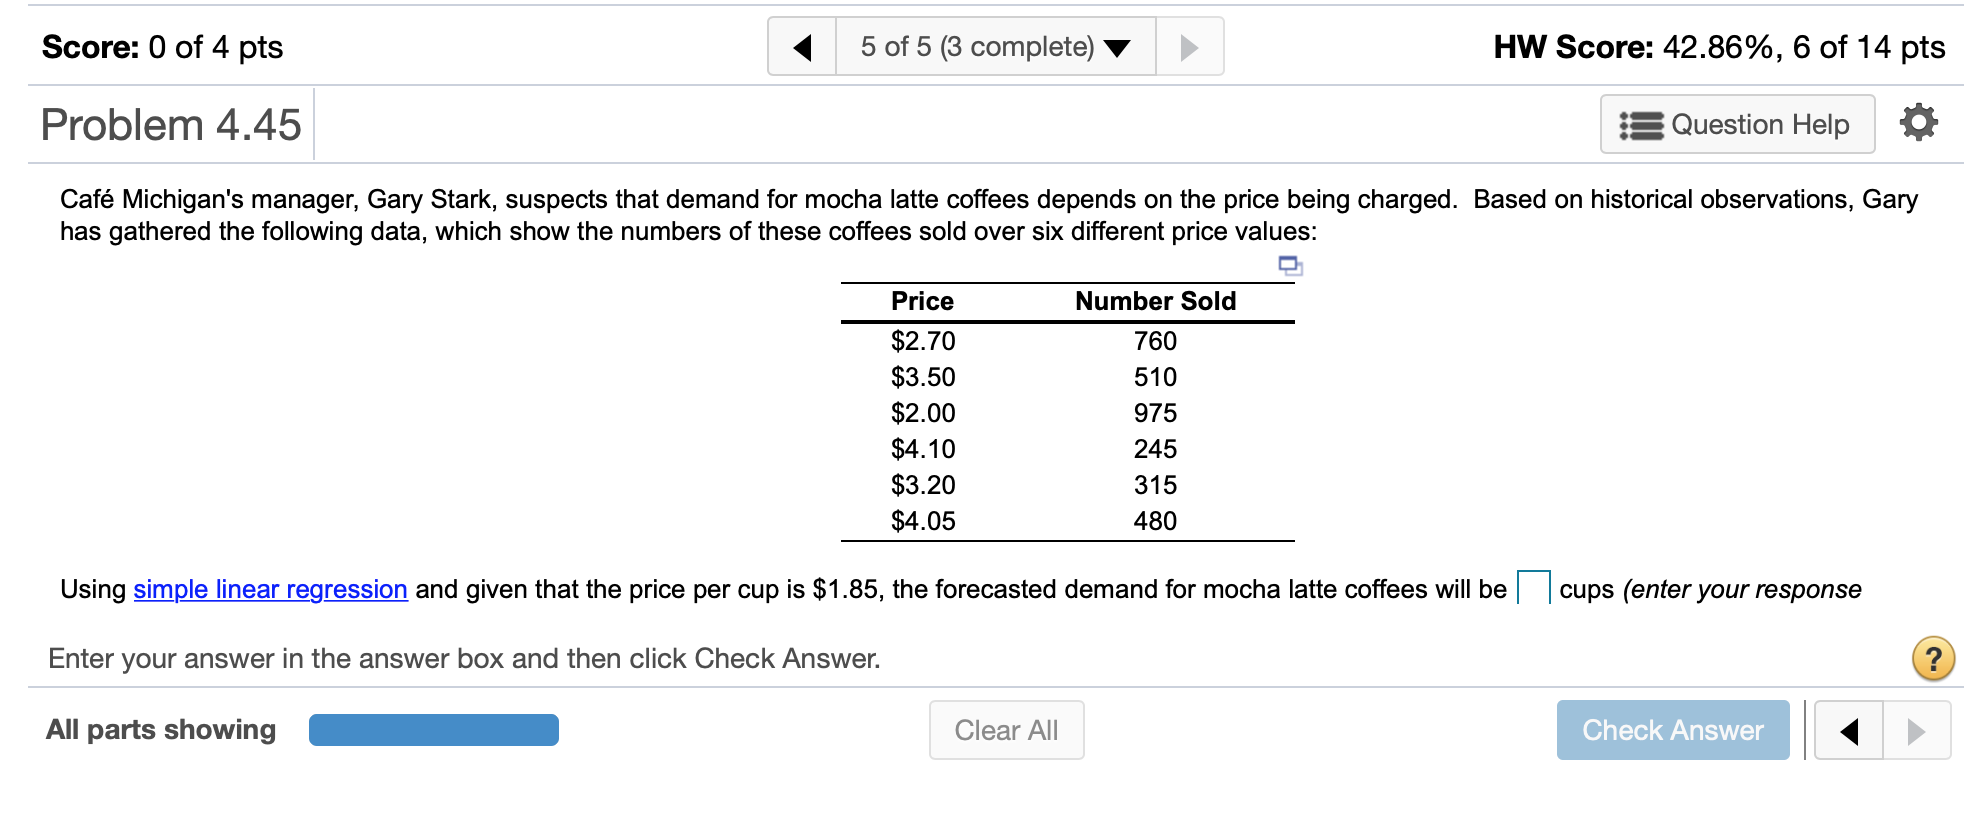Go to previous question using top arrow
The height and width of the screenshot is (820, 1966).
pos(802,47)
